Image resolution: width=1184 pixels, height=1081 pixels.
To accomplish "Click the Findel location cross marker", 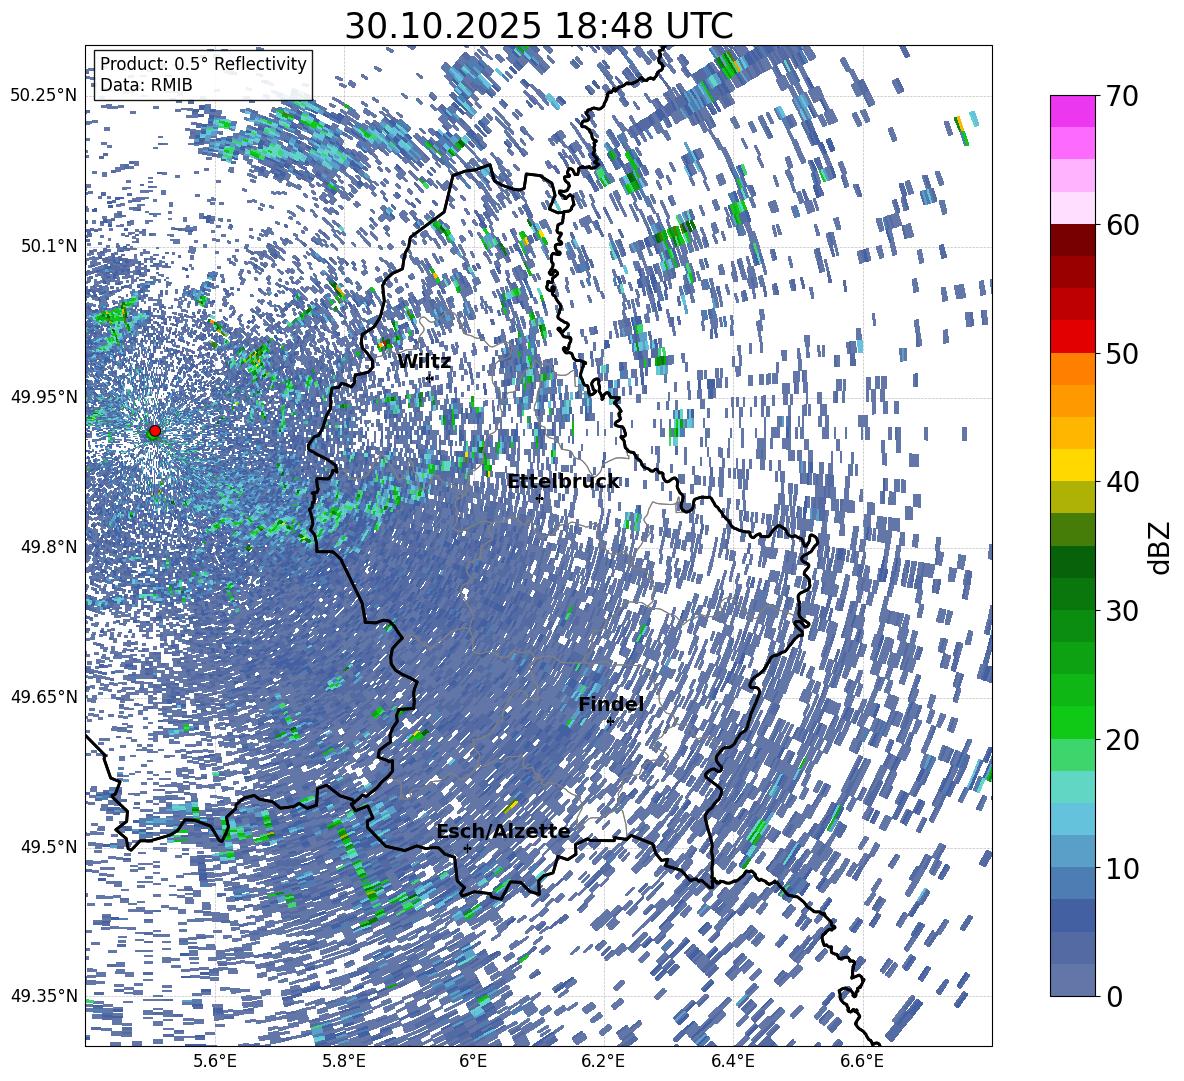I will tap(610, 722).
